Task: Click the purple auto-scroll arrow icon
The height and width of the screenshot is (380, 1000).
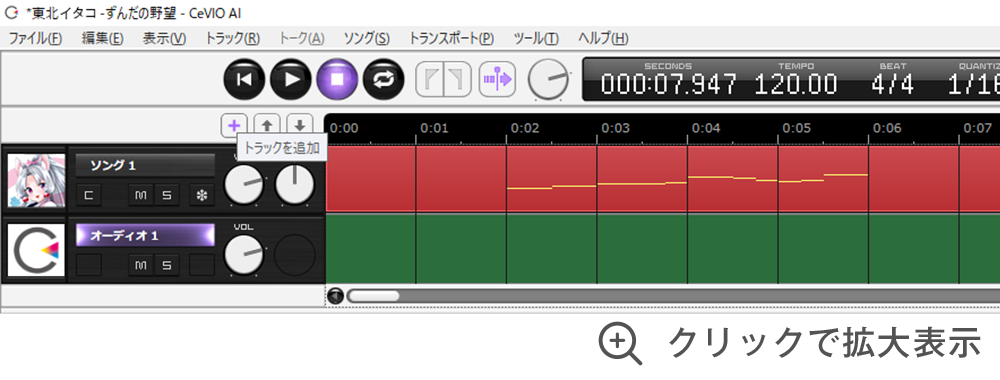Action: click(x=497, y=79)
